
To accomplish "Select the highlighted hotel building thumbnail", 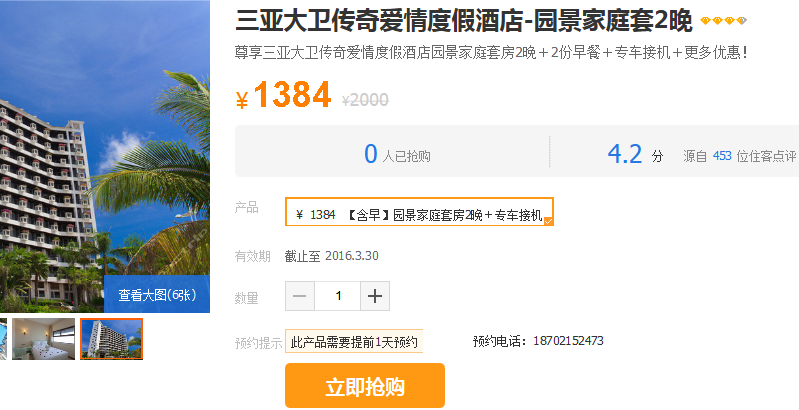I will [112, 339].
